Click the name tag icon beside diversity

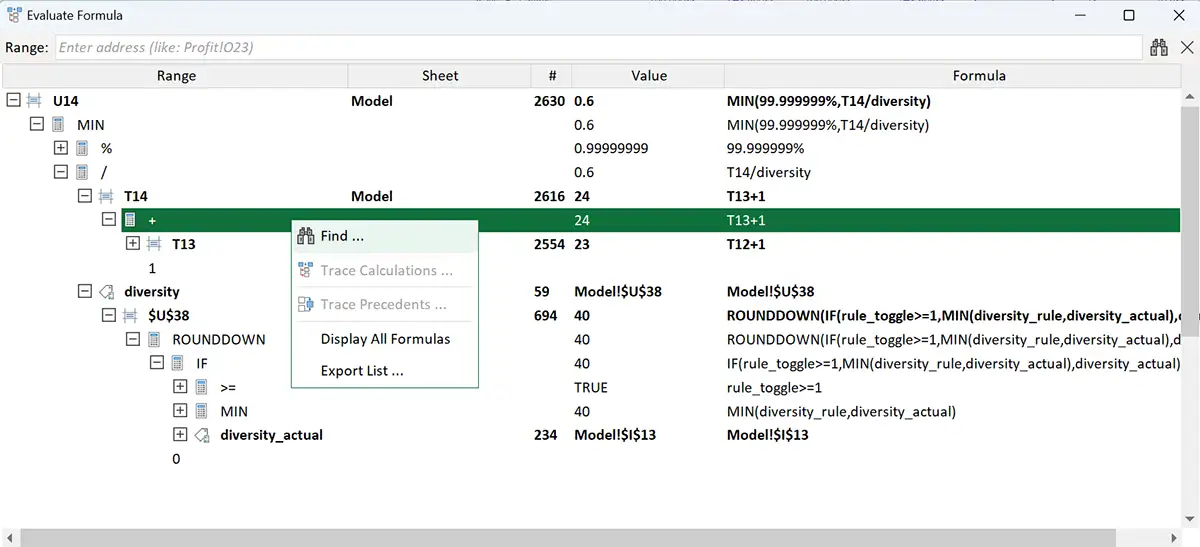pos(106,292)
